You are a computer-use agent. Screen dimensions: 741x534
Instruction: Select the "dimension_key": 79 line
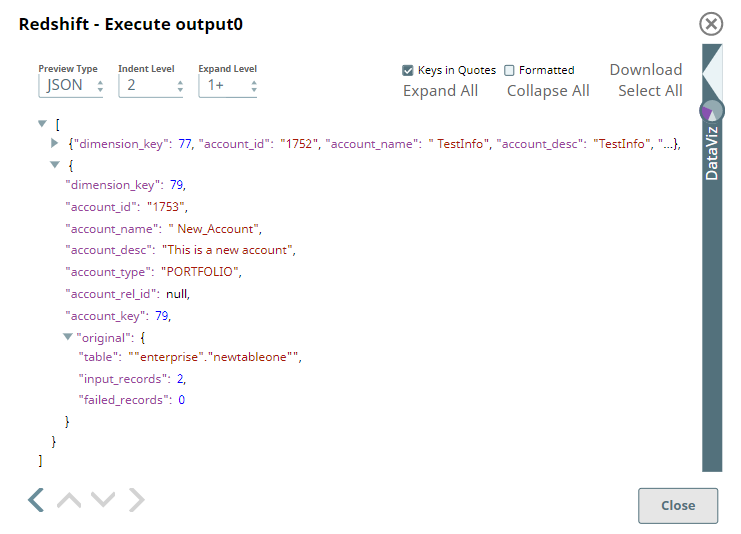126,185
